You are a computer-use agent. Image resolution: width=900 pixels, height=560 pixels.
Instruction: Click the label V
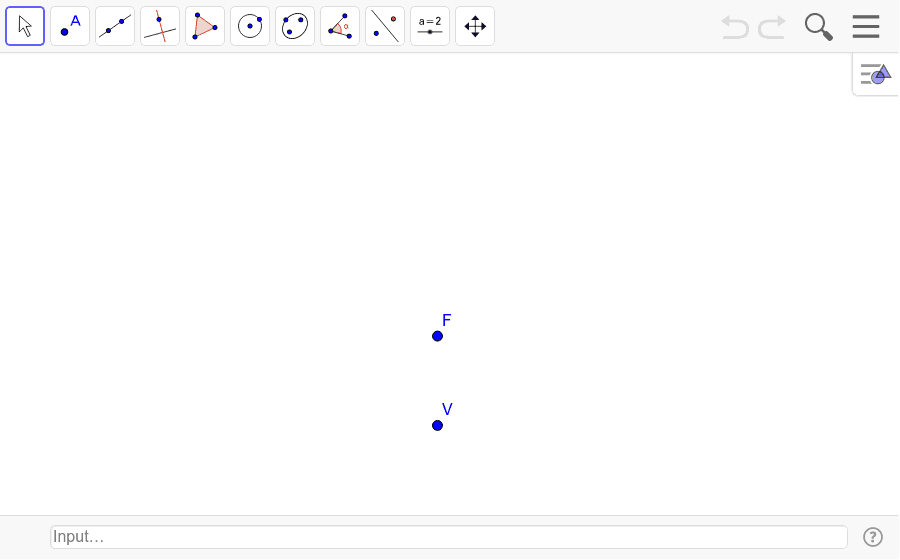[x=447, y=409]
